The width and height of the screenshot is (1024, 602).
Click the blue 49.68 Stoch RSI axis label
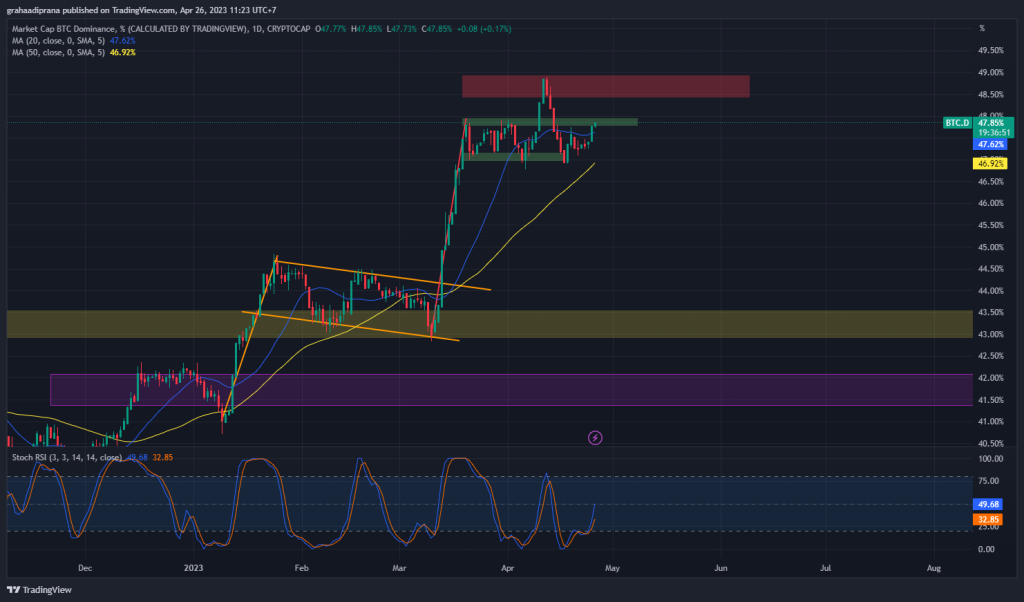coord(989,504)
